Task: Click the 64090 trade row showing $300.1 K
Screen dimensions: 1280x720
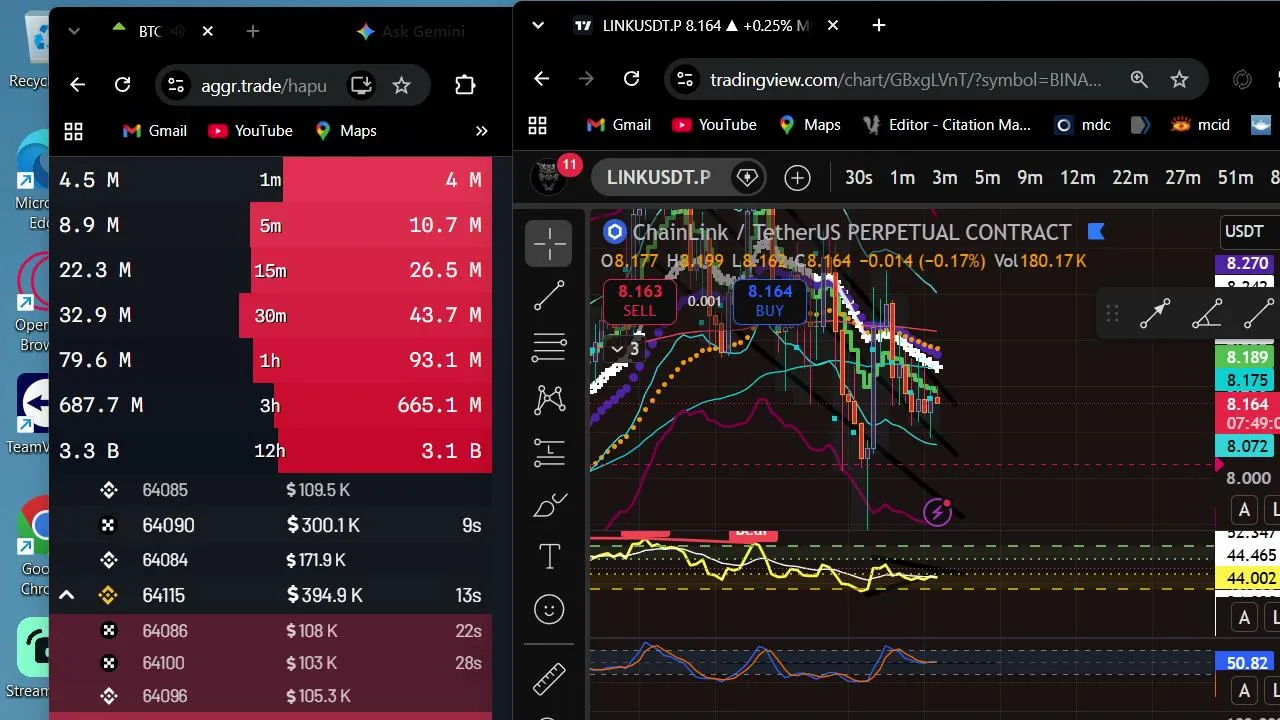Action: coord(270,525)
